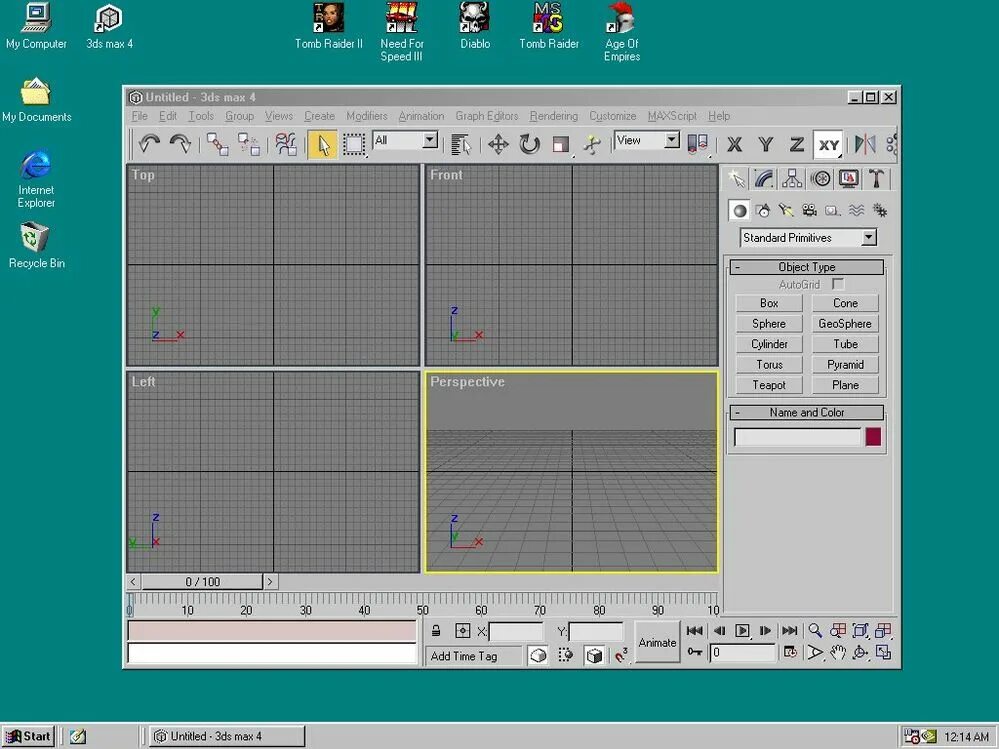Create a Box primitive

tap(769, 303)
